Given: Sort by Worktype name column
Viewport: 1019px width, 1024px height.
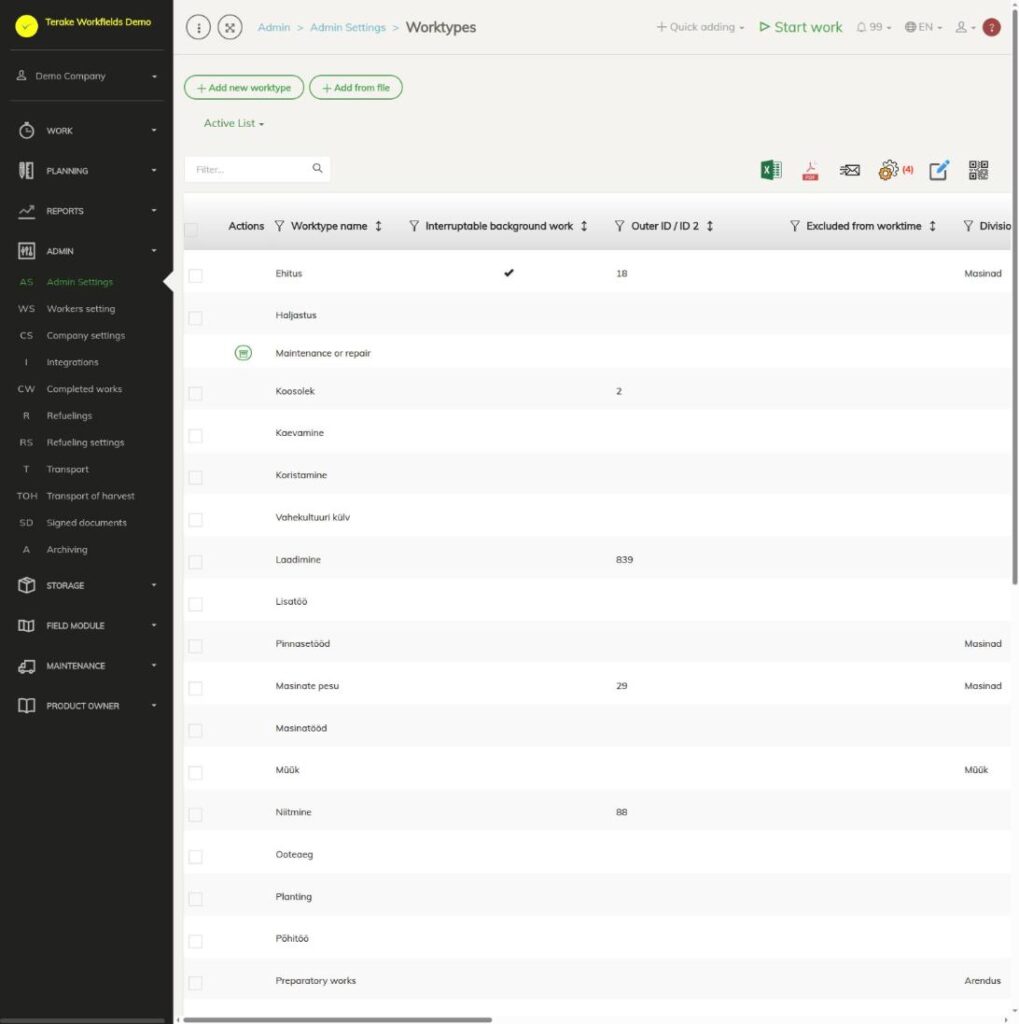Looking at the screenshot, I should 378,226.
